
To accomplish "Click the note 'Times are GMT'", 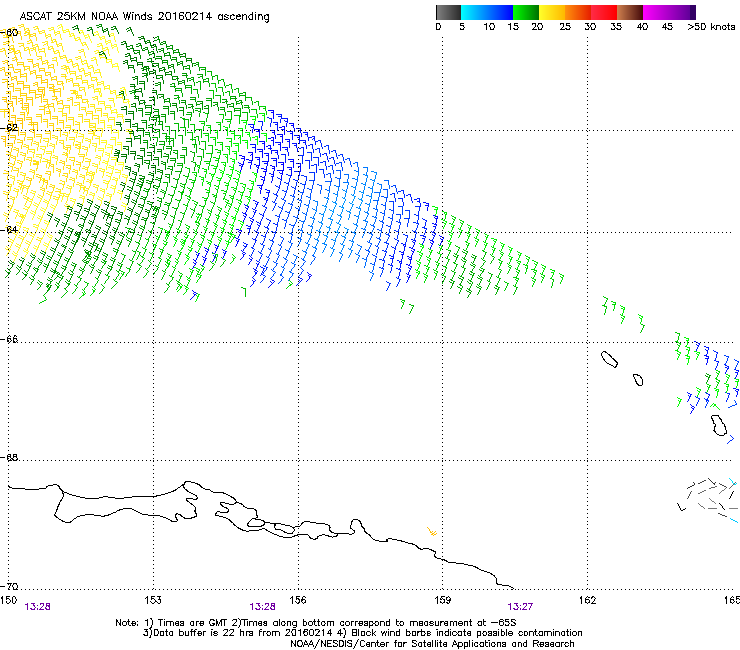I will click(x=193, y=623).
